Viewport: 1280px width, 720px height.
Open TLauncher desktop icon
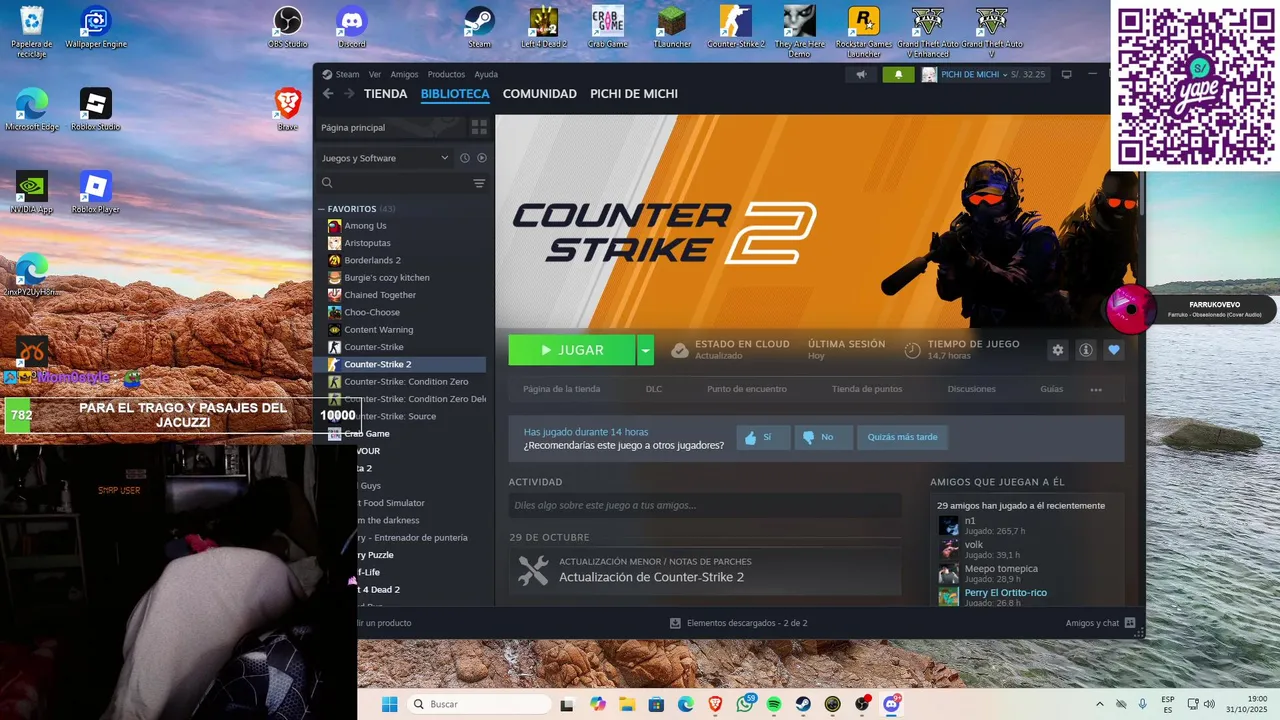pos(672,27)
